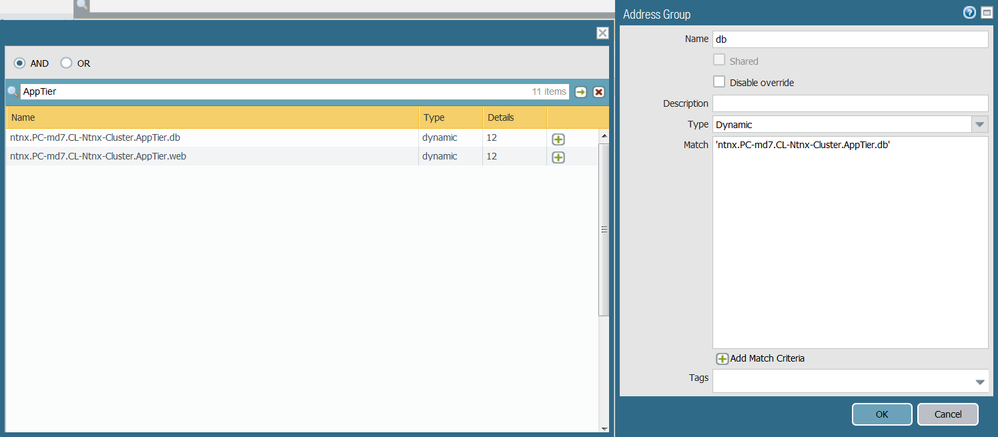This screenshot has width=998, height=437.
Task: Select the OR radio button
Action: click(67, 63)
